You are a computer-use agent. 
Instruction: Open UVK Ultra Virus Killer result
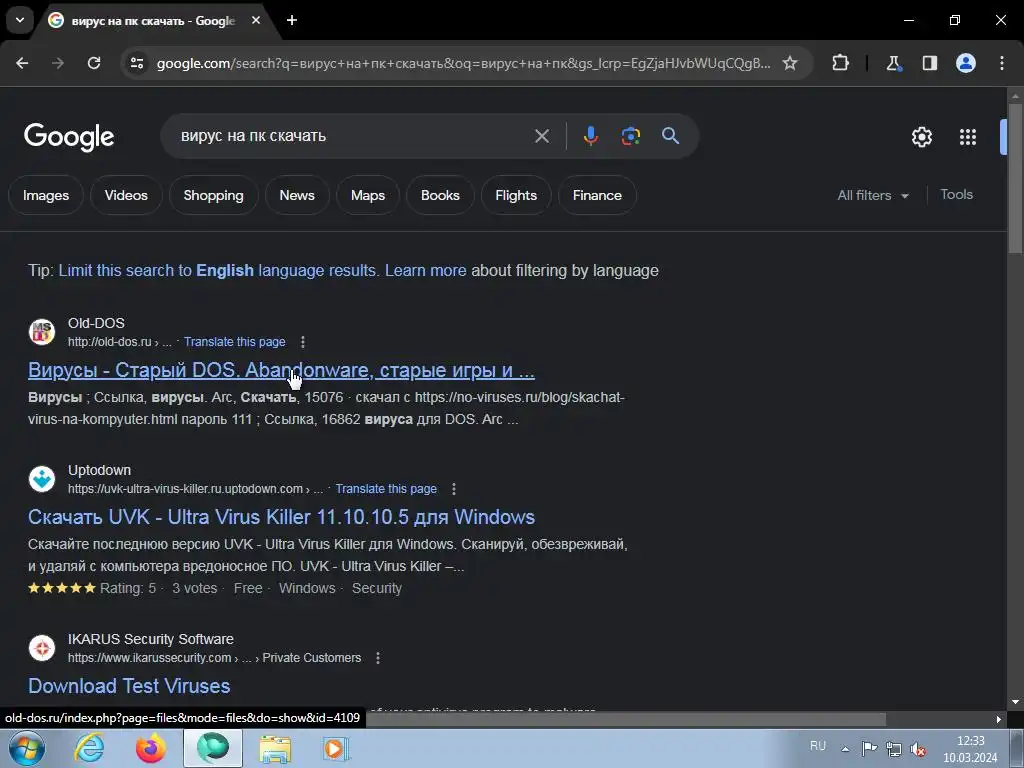tap(281, 517)
